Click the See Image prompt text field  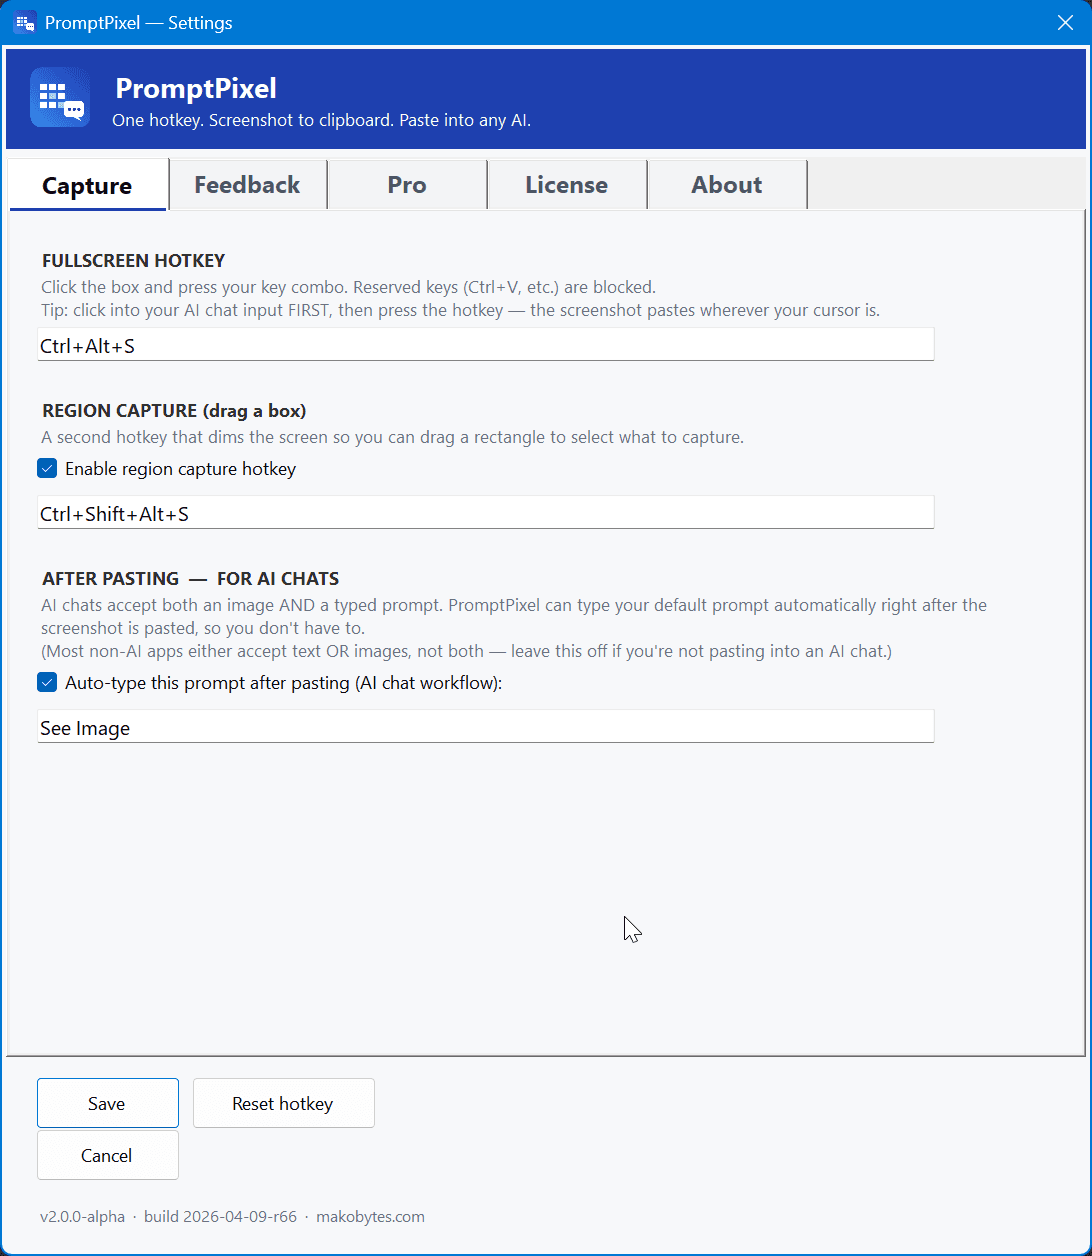486,726
